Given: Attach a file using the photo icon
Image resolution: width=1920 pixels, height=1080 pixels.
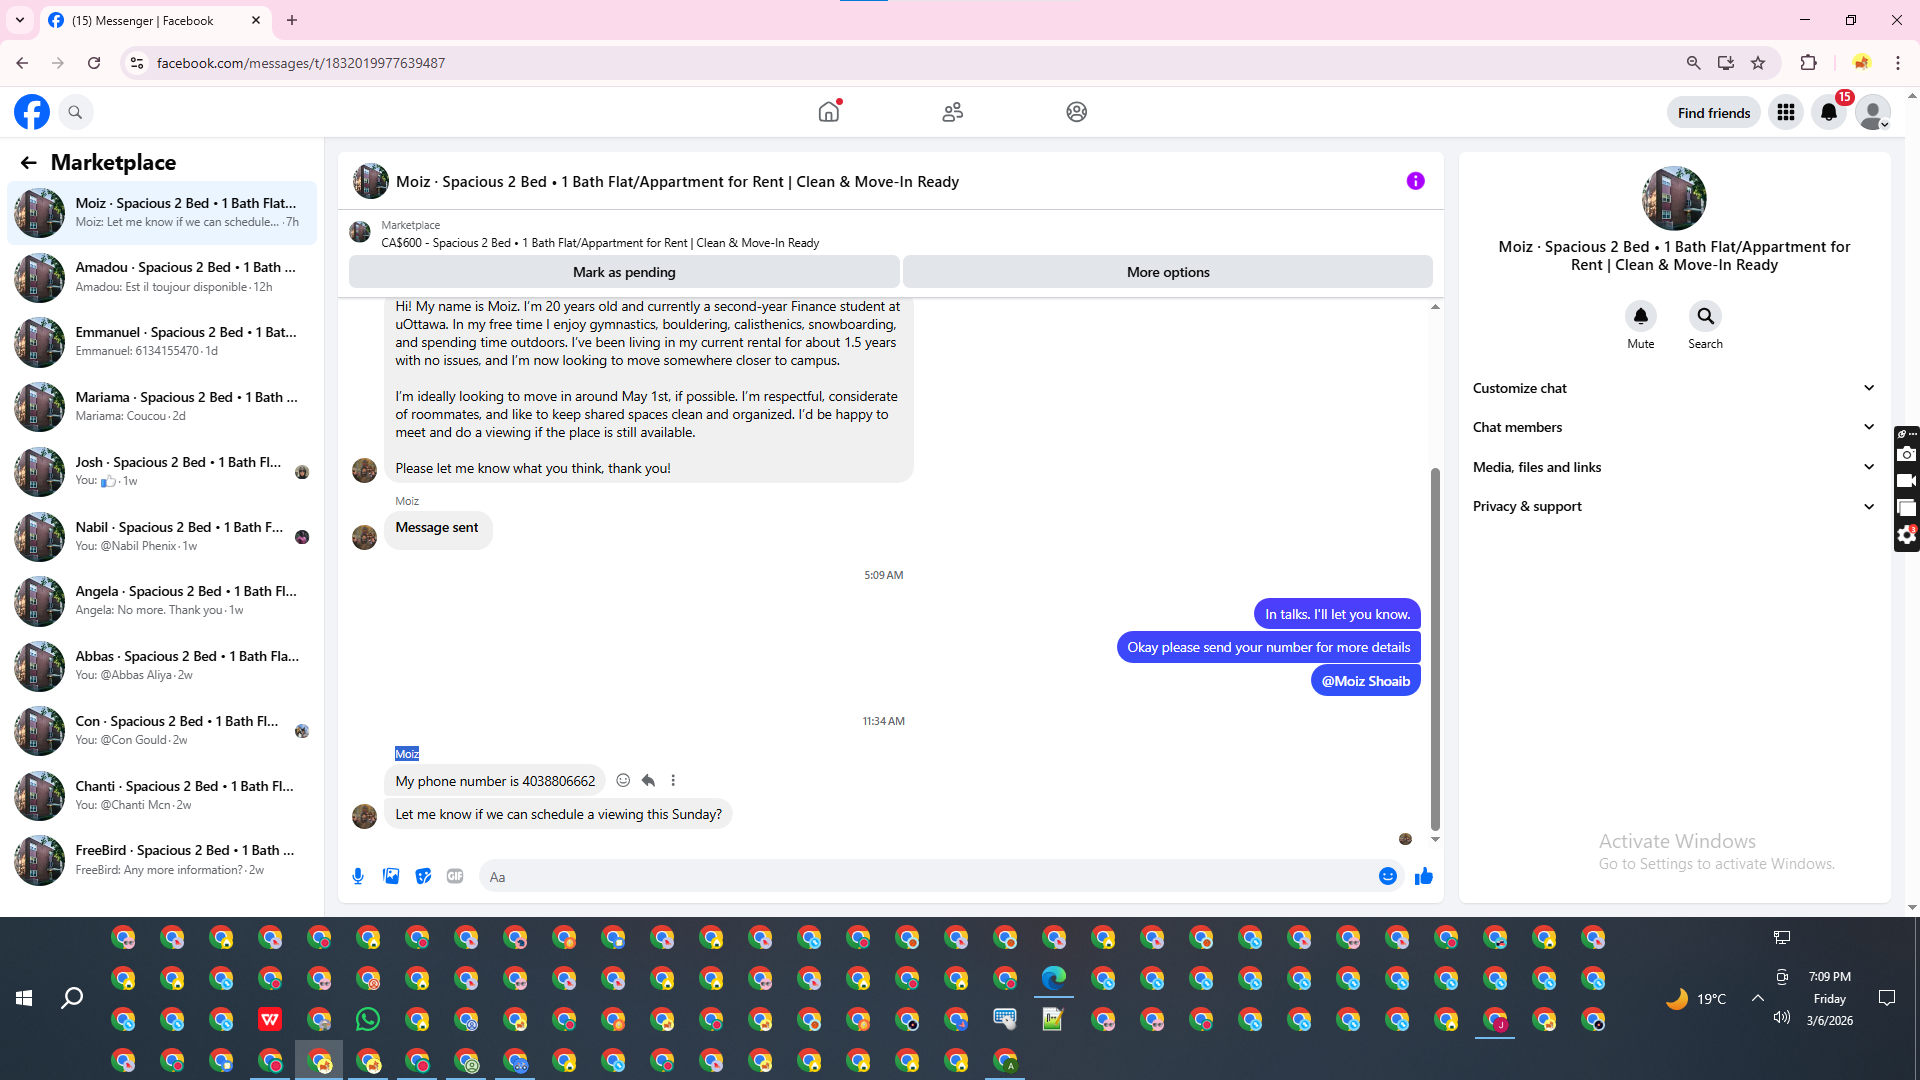Looking at the screenshot, I should pyautogui.click(x=391, y=877).
